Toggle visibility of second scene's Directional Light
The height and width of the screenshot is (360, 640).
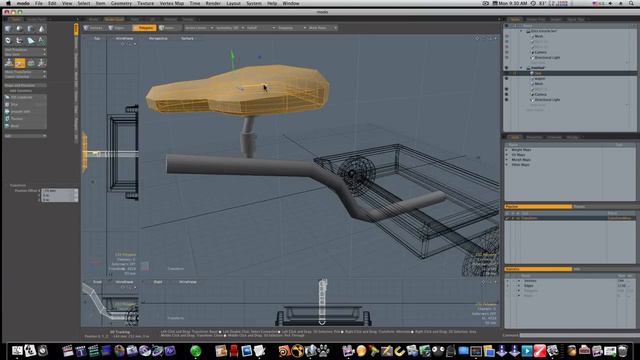pos(507,100)
